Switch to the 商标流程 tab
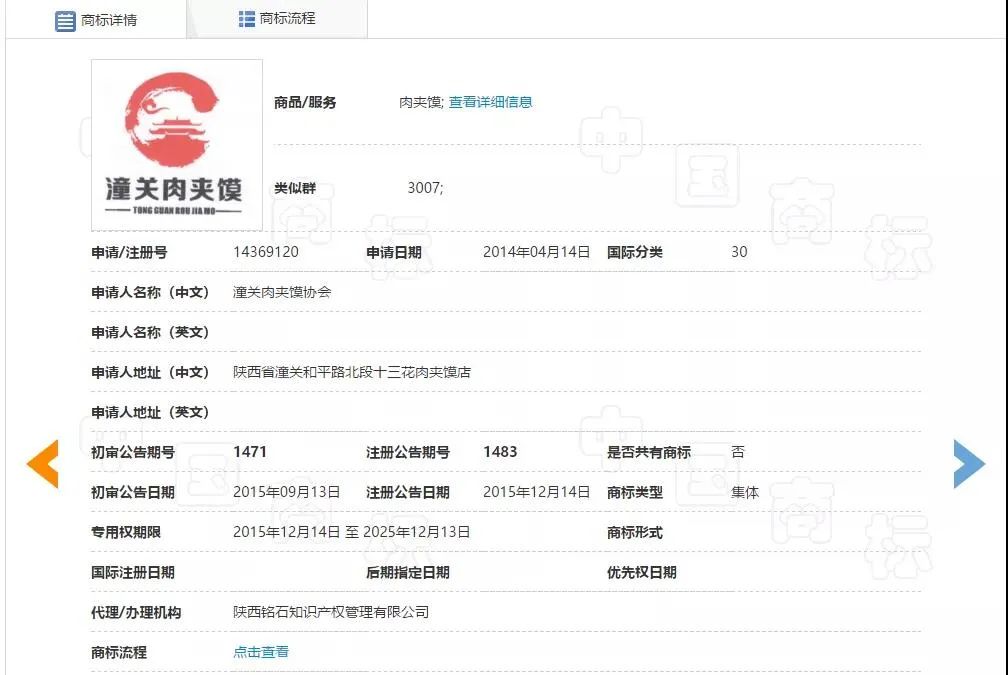 pyautogui.click(x=277, y=19)
